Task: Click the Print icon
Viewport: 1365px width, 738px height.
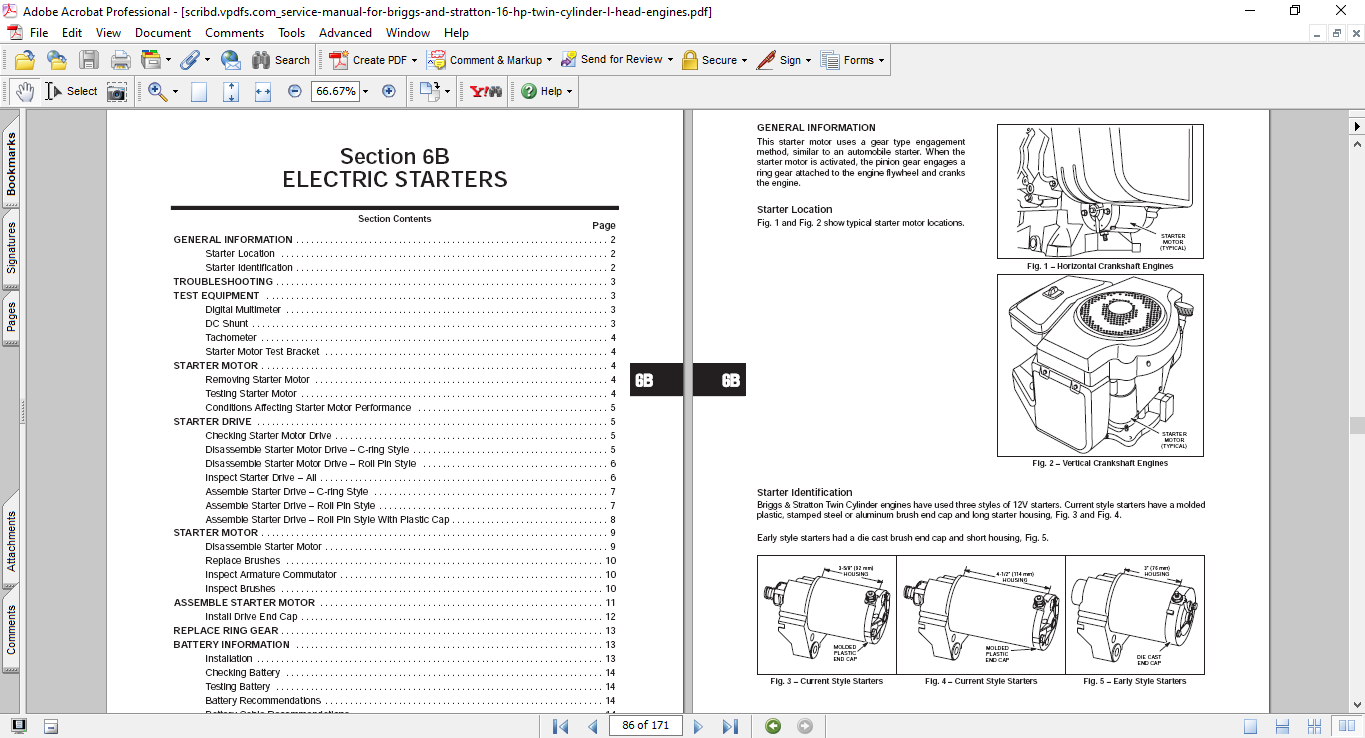Action: (120, 60)
